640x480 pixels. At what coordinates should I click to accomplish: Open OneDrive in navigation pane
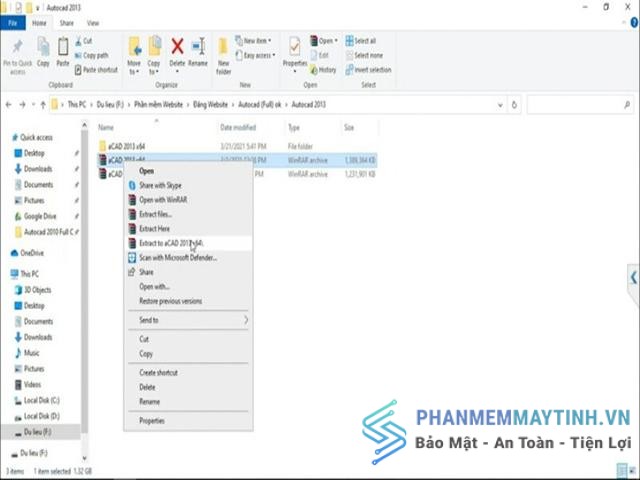27,253
